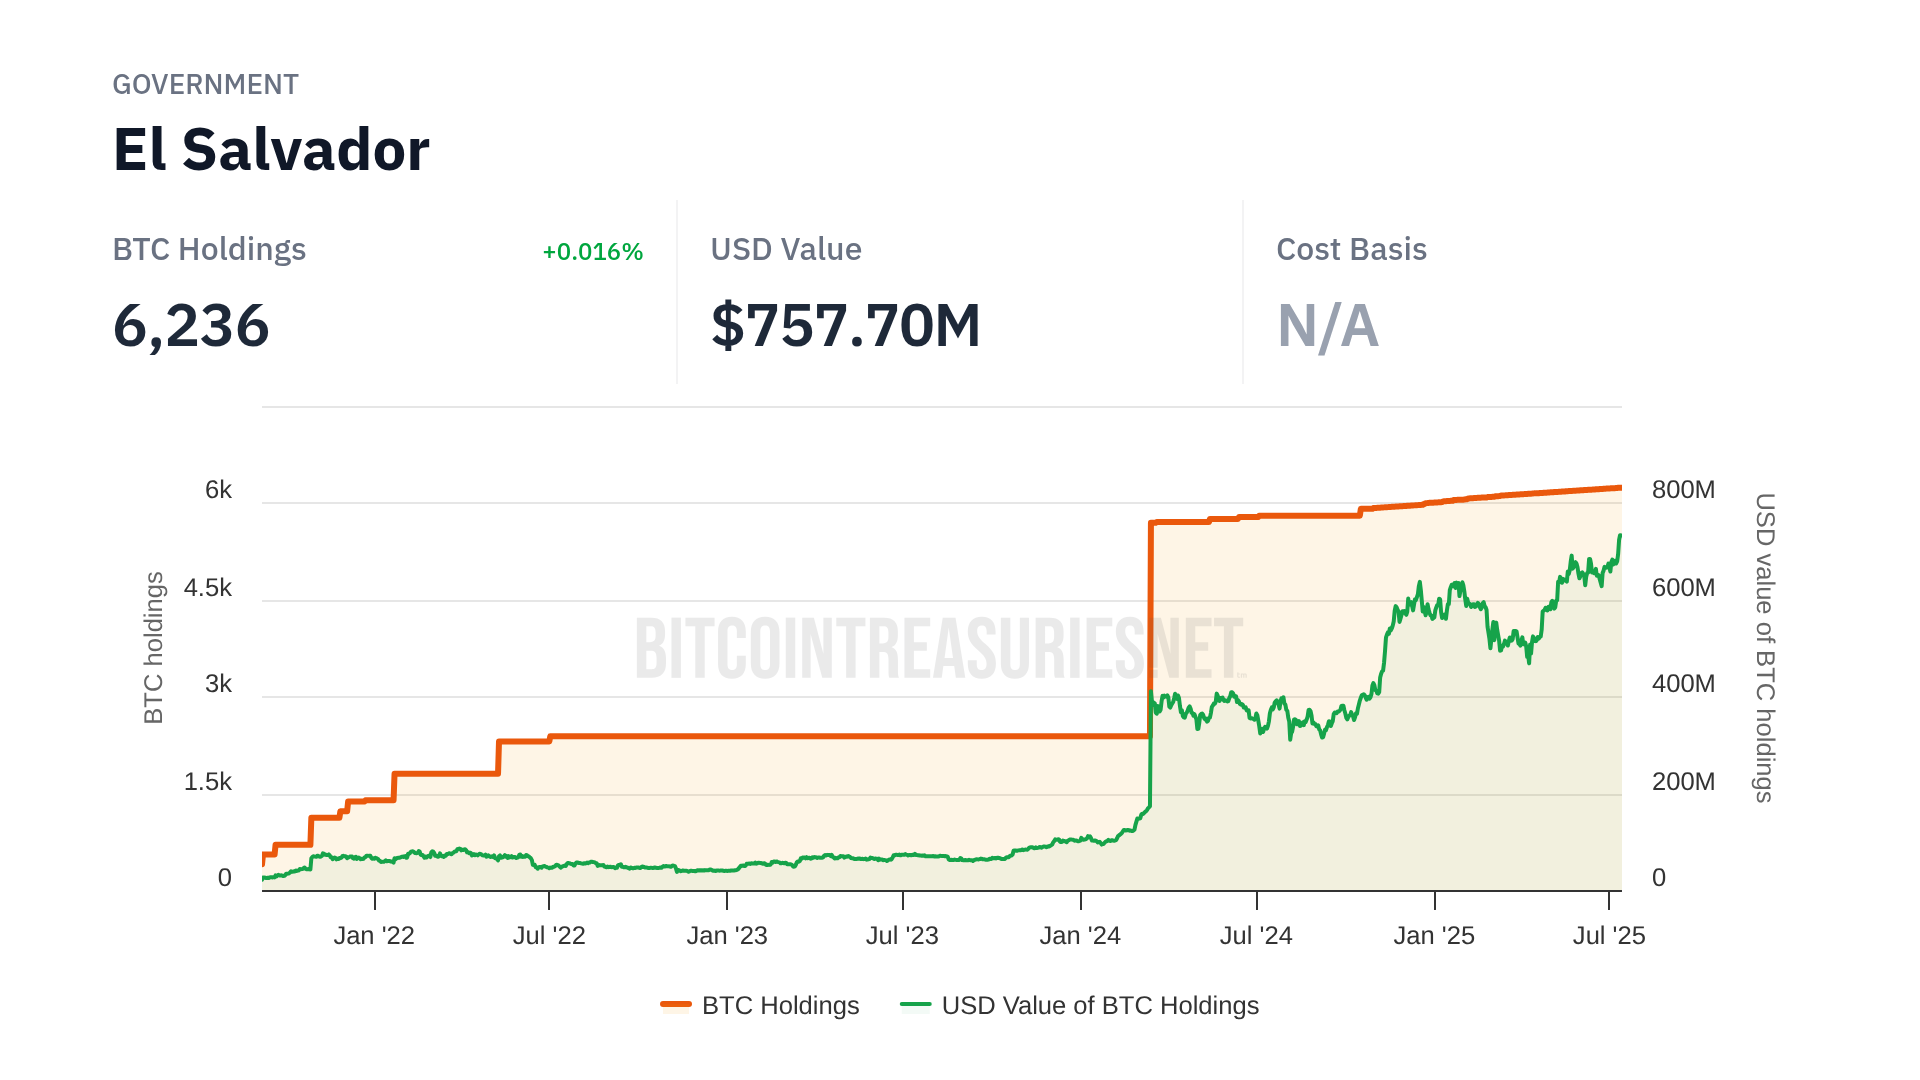1920x1080 pixels.
Task: Click the Jul '24 axis tick label
Action: (x=1256, y=935)
